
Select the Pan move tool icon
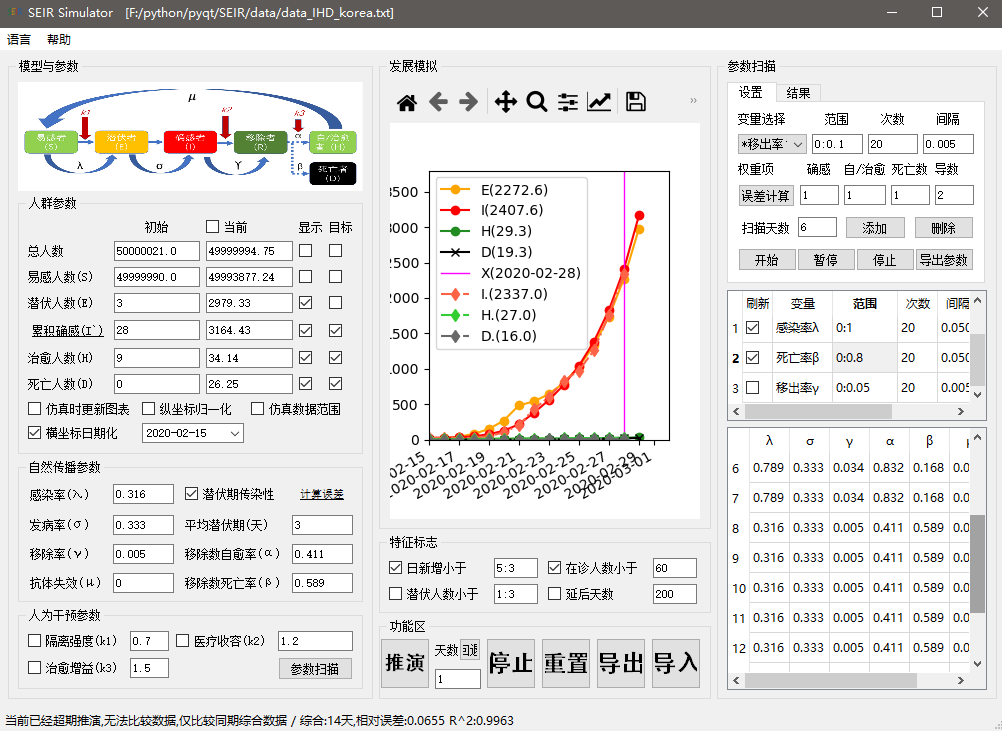point(506,102)
